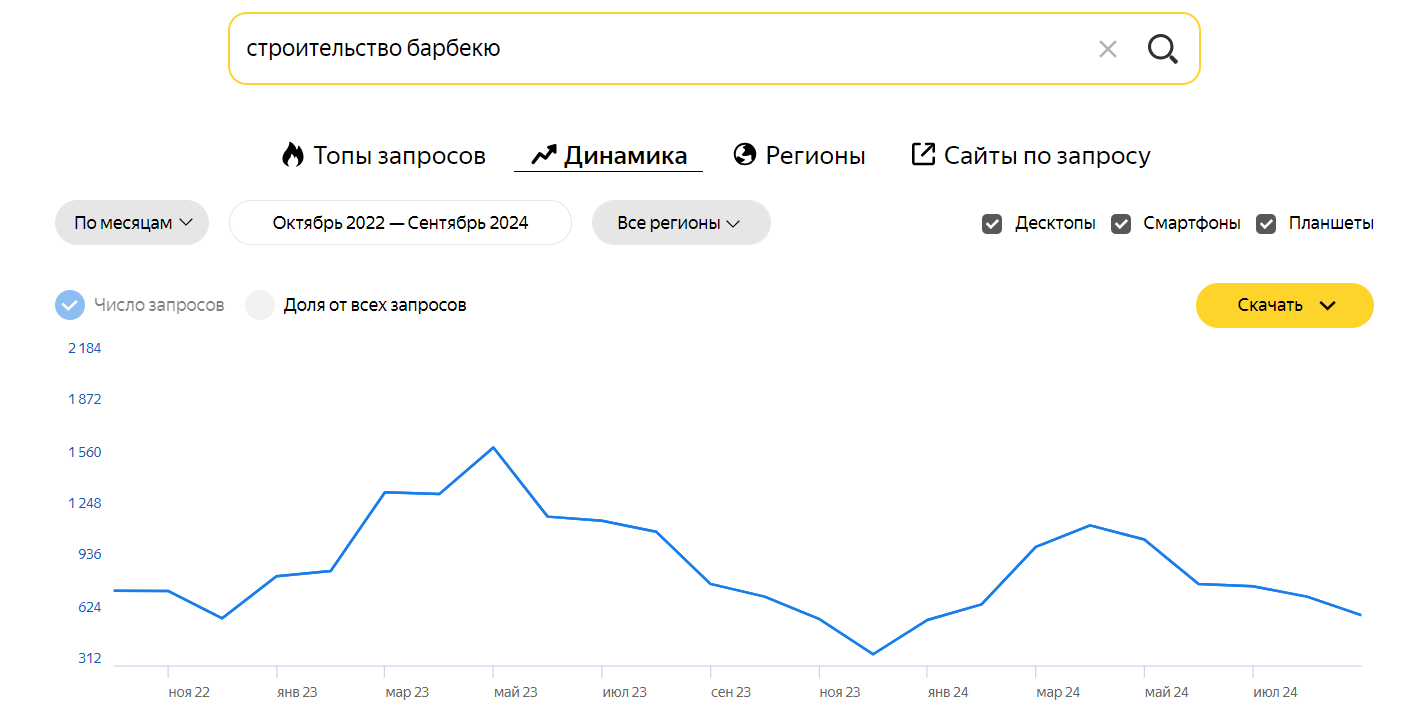
Task: Select the Доля от всех запросов option
Action: (260, 305)
